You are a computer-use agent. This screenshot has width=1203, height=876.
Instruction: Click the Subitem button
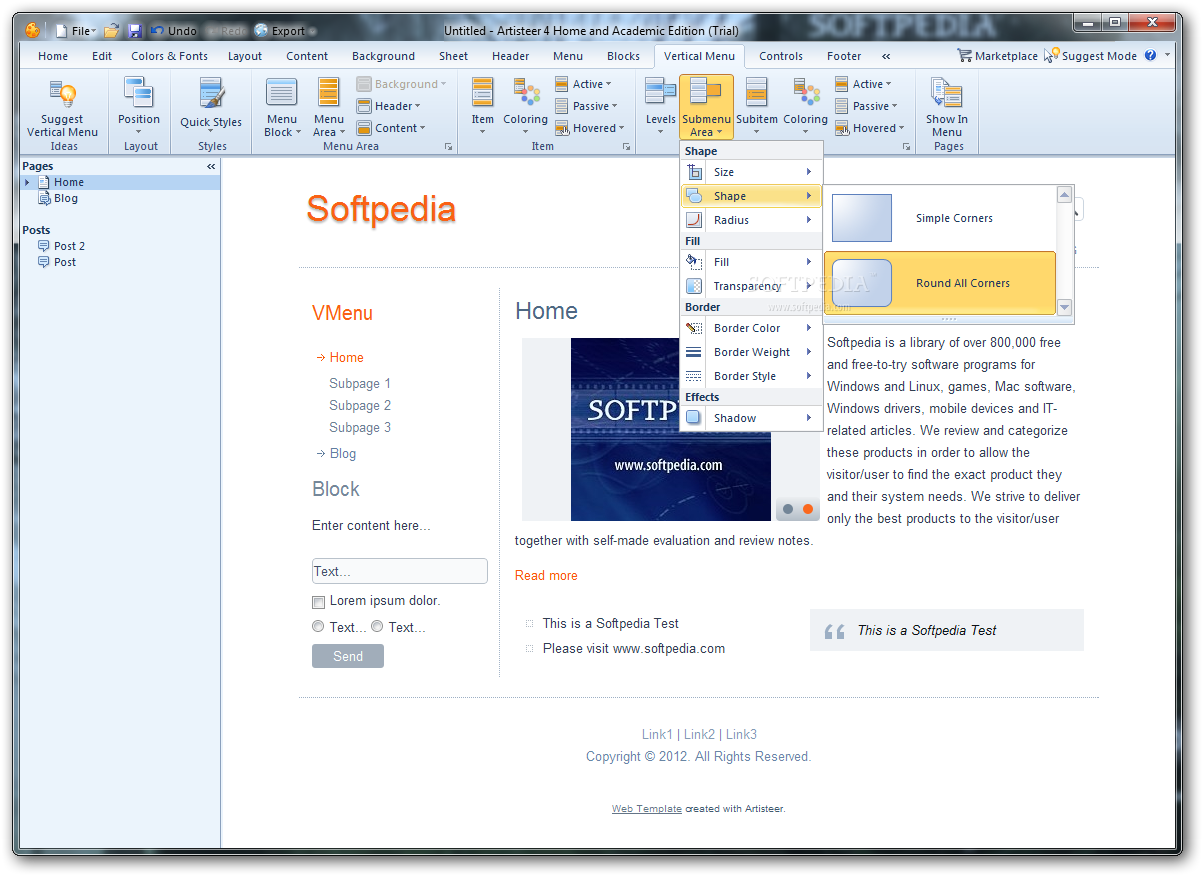757,107
